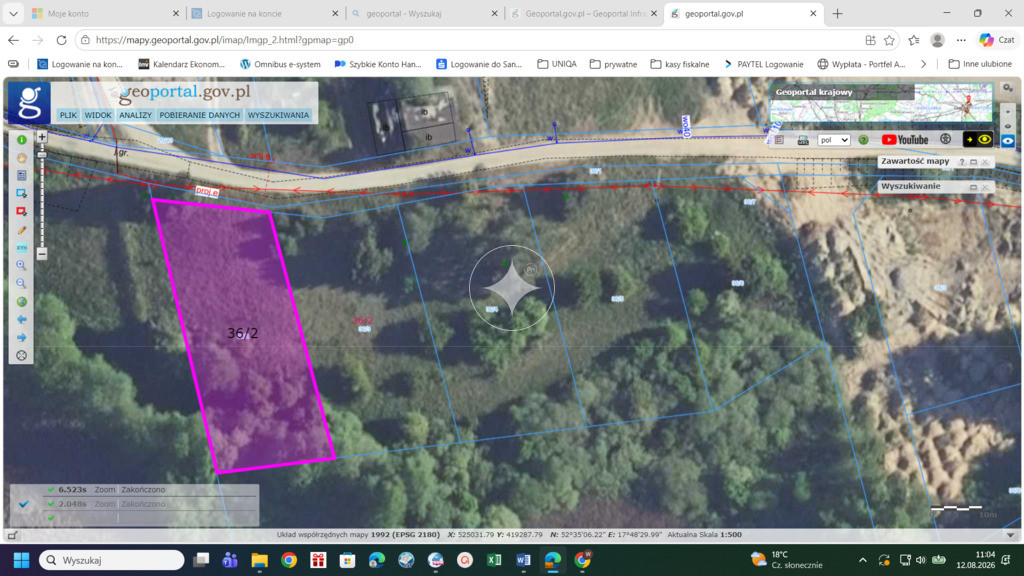The height and width of the screenshot is (576, 1024).
Task: Toggle the blue eye visibility button
Action: coord(1008,140)
